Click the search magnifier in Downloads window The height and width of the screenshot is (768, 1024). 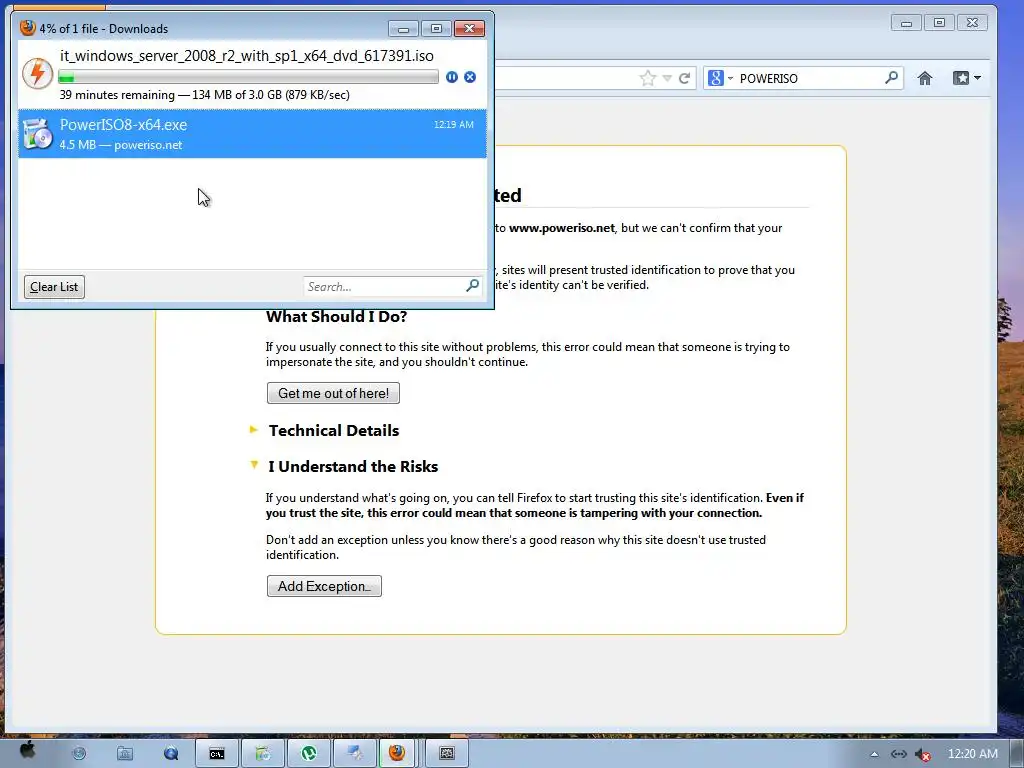click(x=472, y=286)
